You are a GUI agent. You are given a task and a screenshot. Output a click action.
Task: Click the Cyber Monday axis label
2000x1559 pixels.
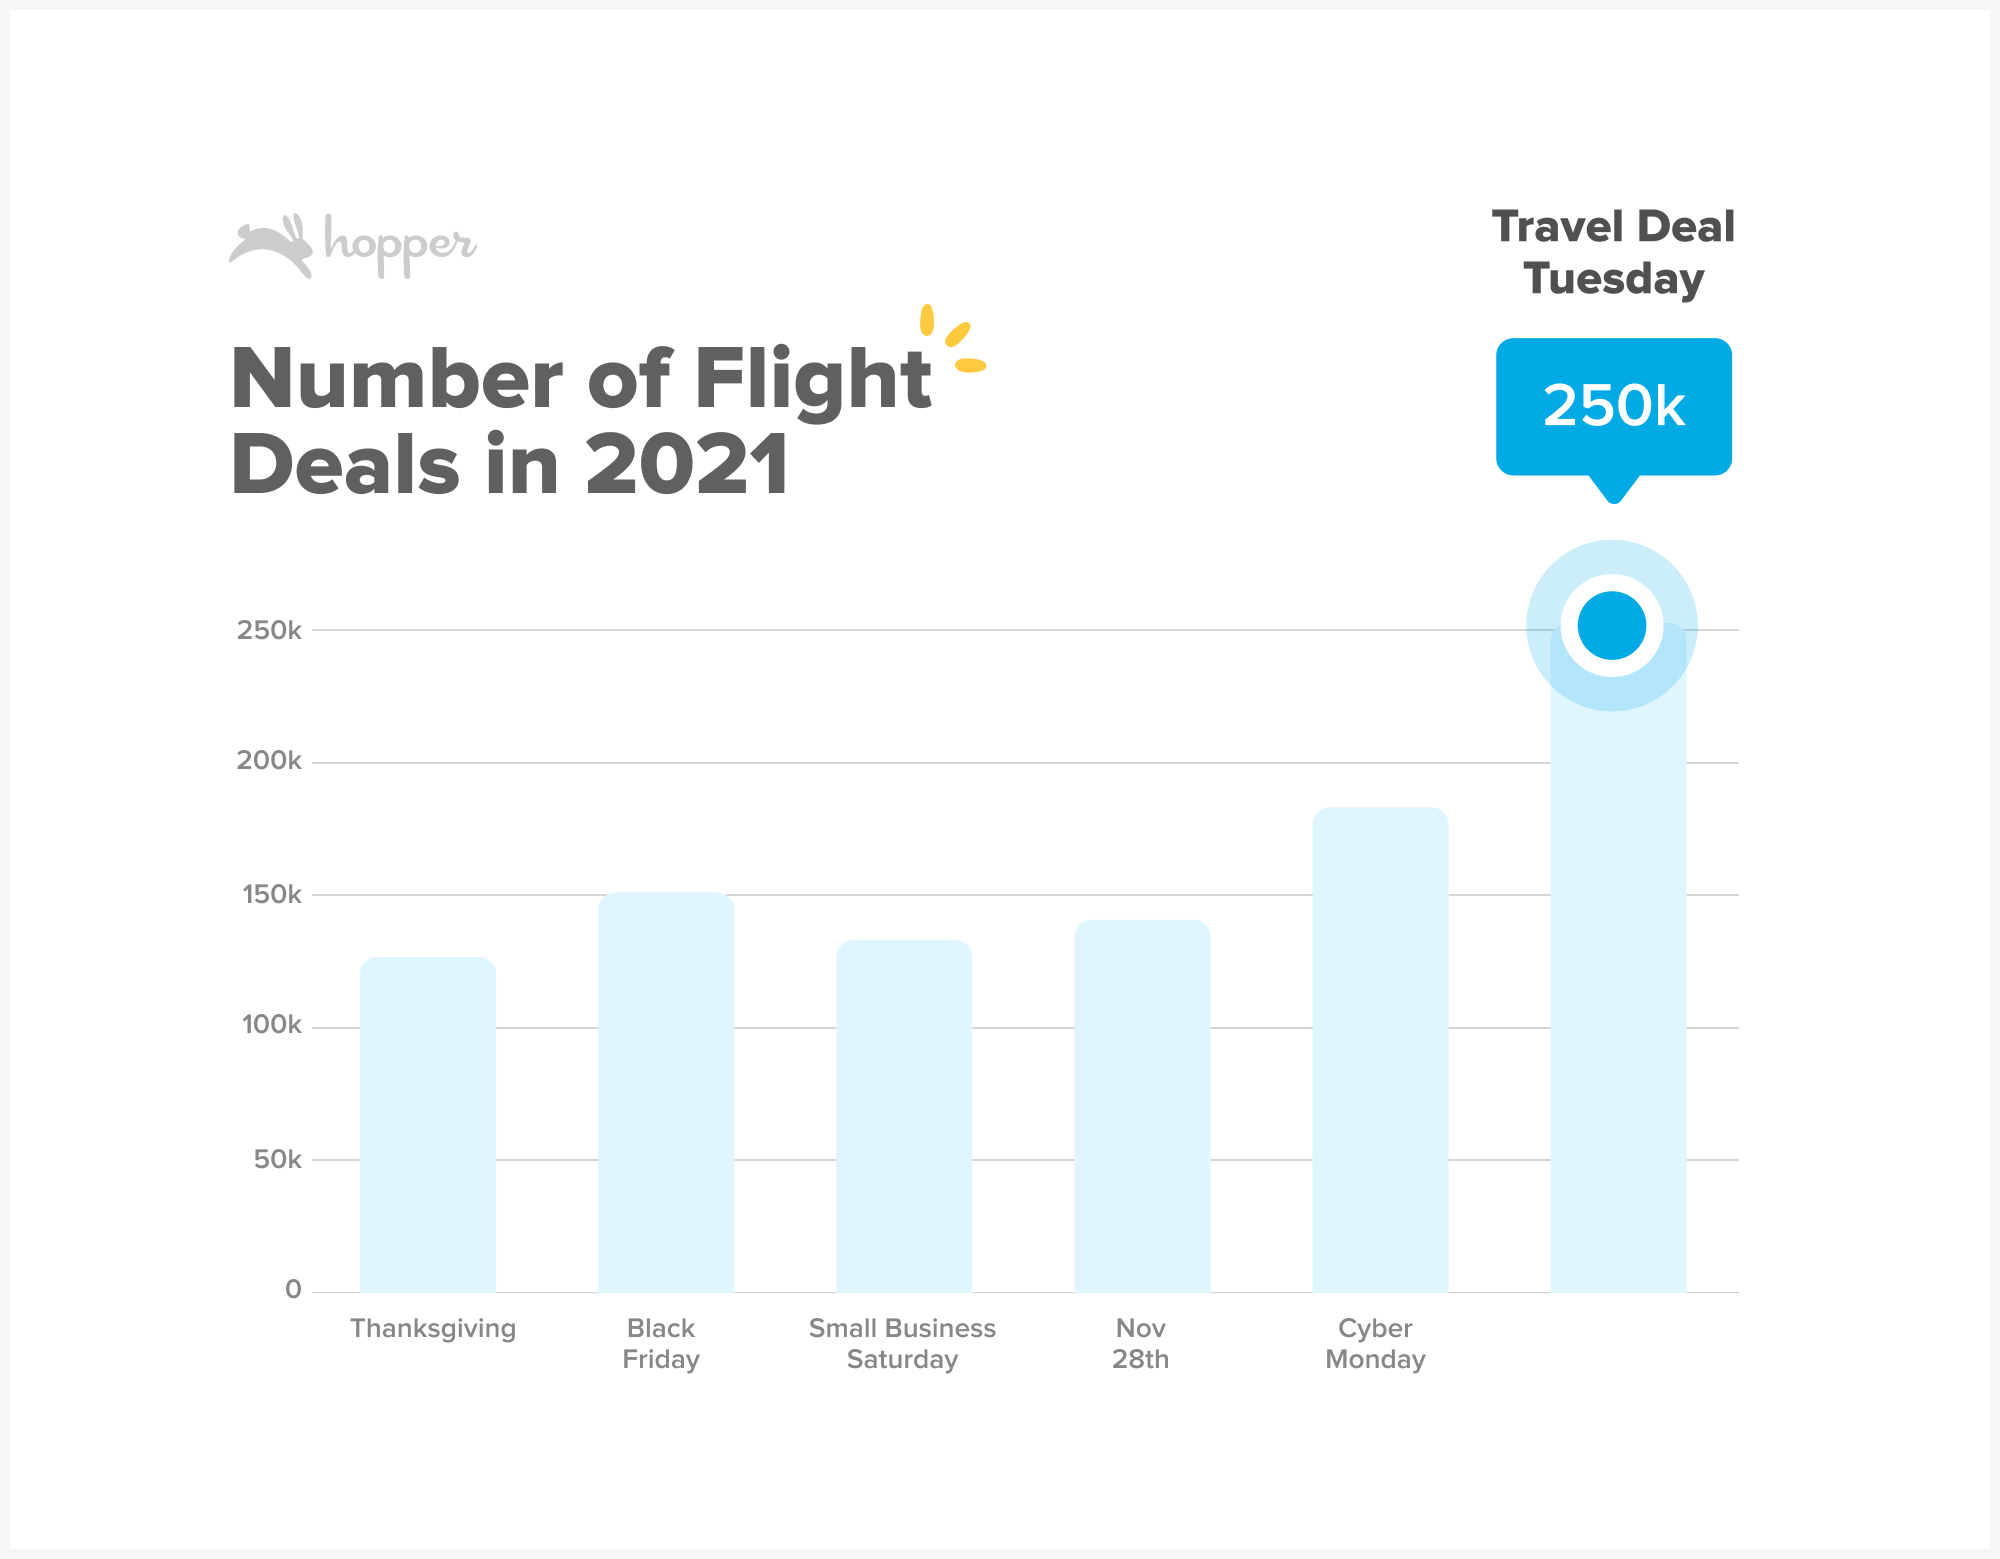[1375, 1343]
